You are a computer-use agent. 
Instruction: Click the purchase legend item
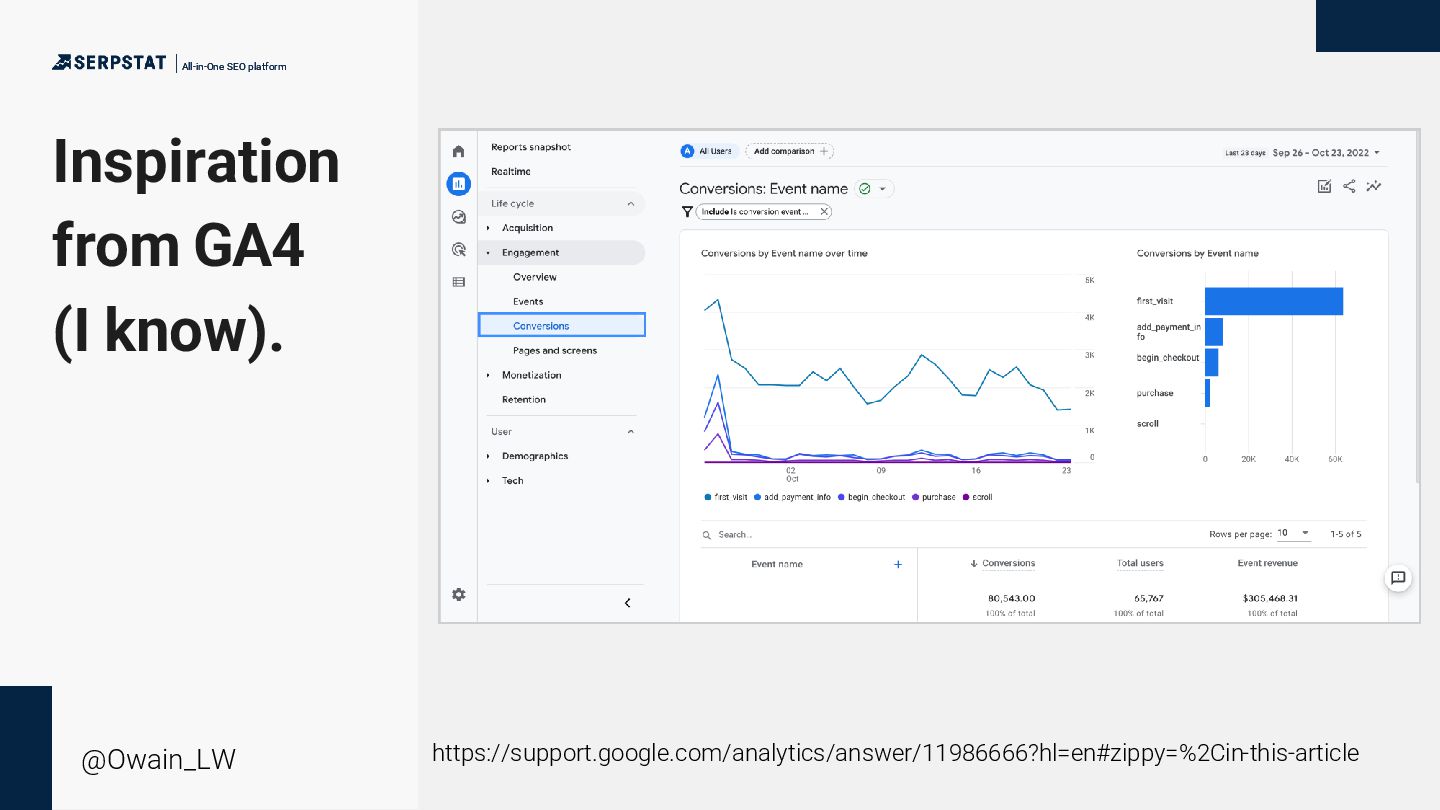point(934,497)
